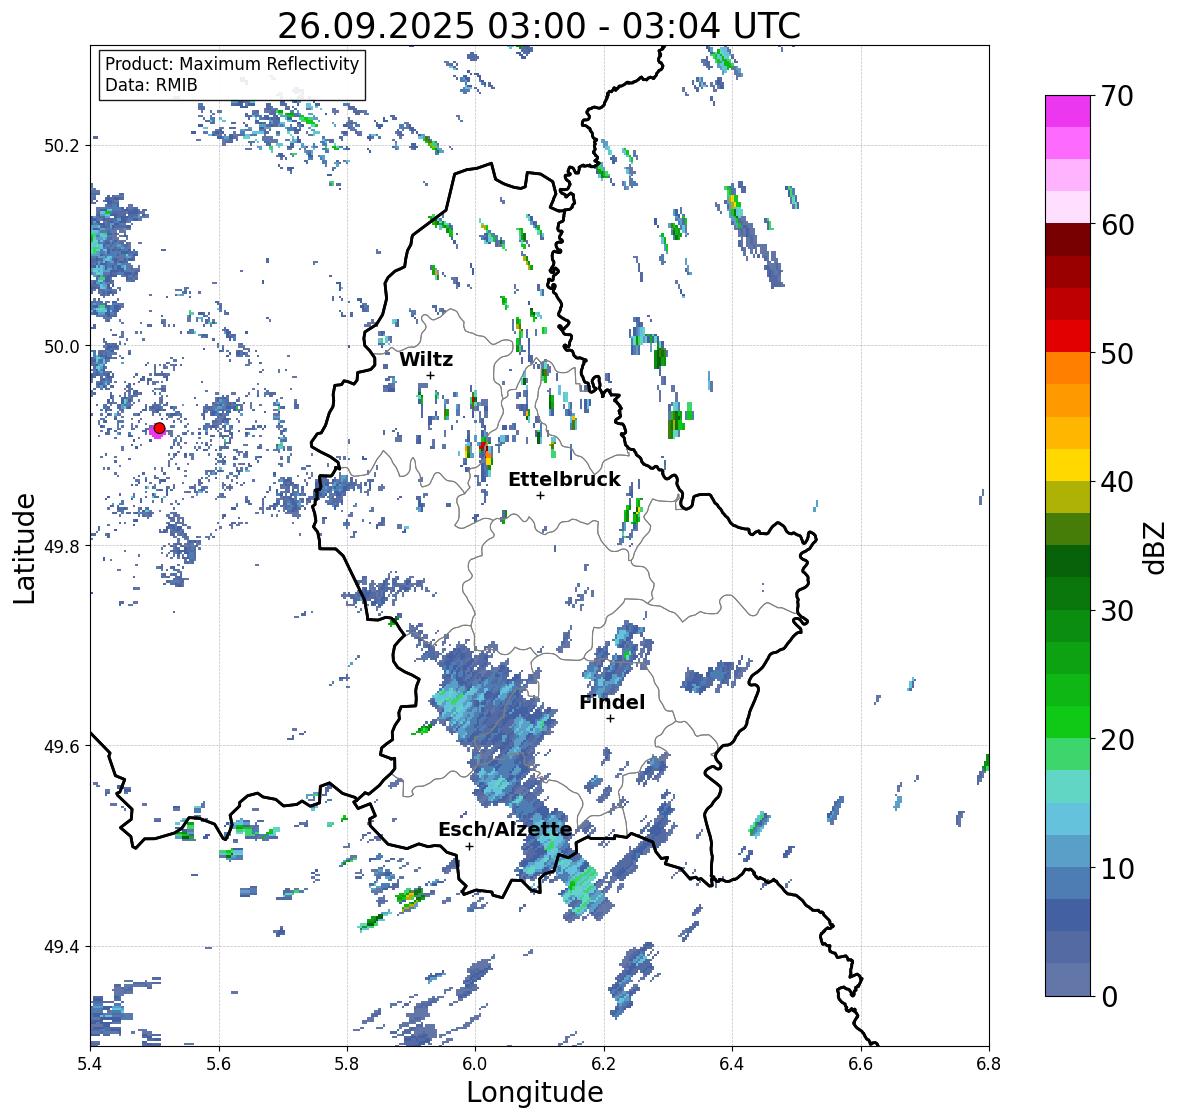Viewport: 1179px width, 1117px height.
Task: Click the yellow swatch just above 40
Action: (1068, 465)
